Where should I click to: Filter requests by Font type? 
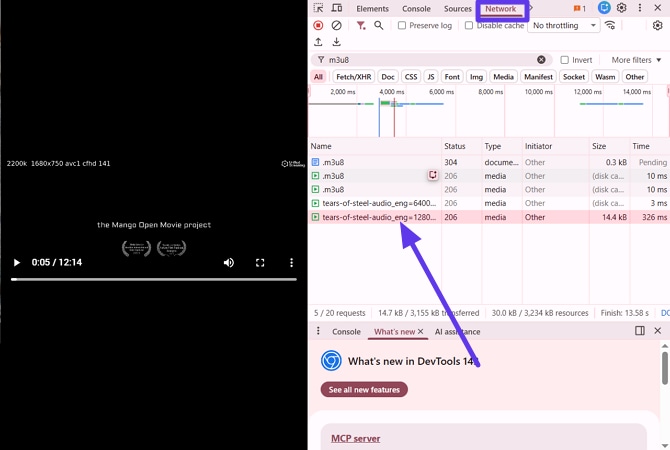click(452, 77)
